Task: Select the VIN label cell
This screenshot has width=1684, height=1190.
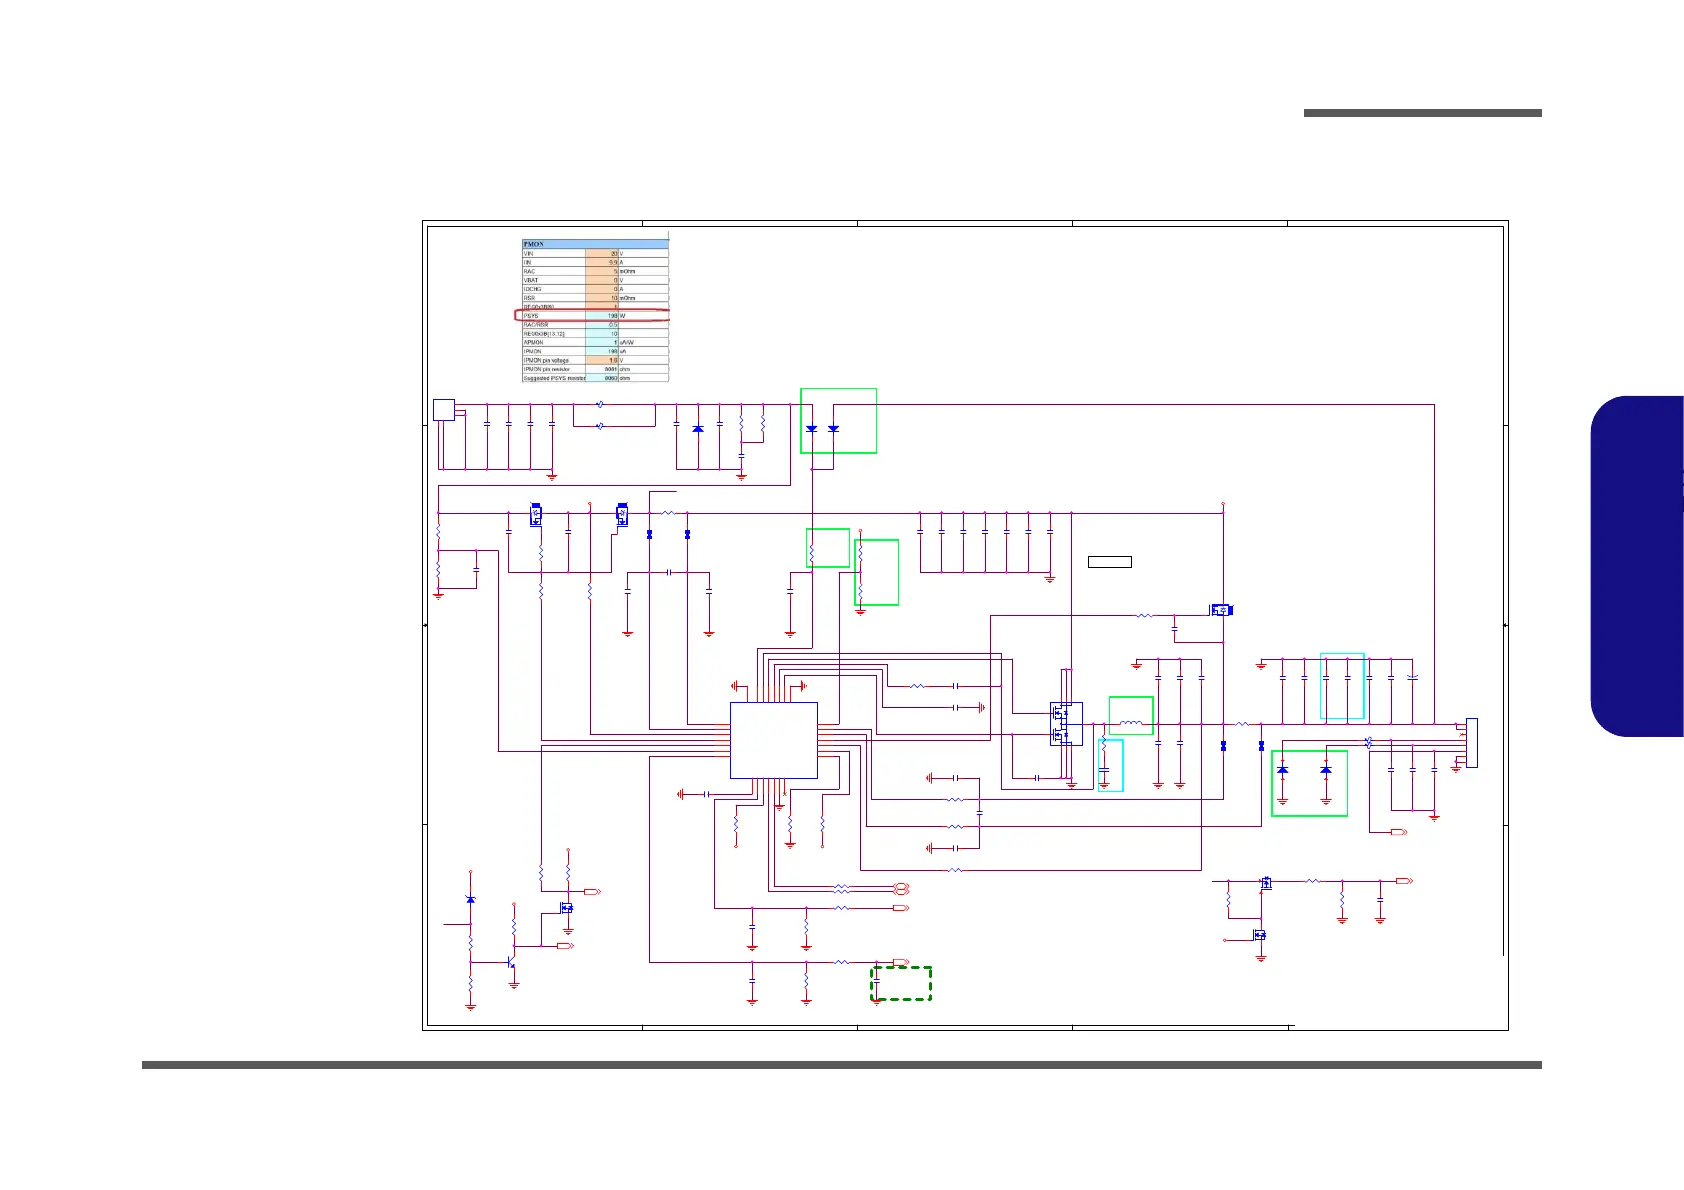Action: (x=554, y=253)
